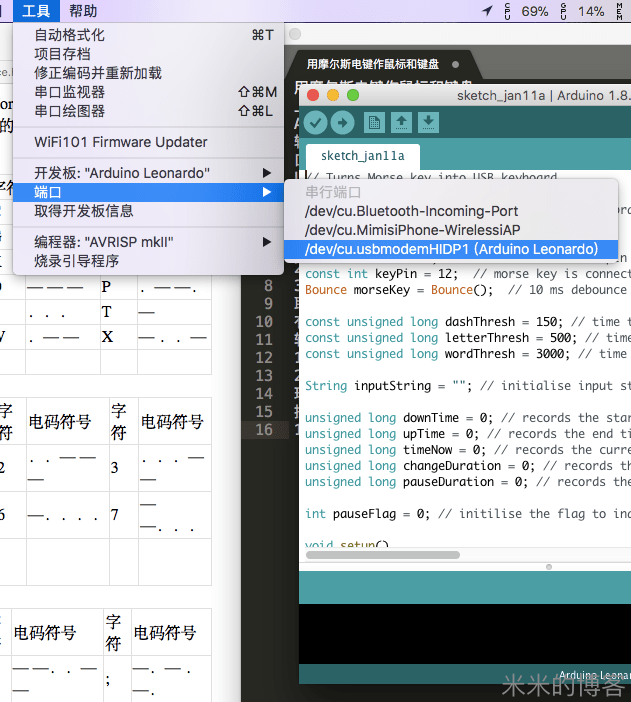Open the 帮助 menu
The image size is (631, 702).
83,11
